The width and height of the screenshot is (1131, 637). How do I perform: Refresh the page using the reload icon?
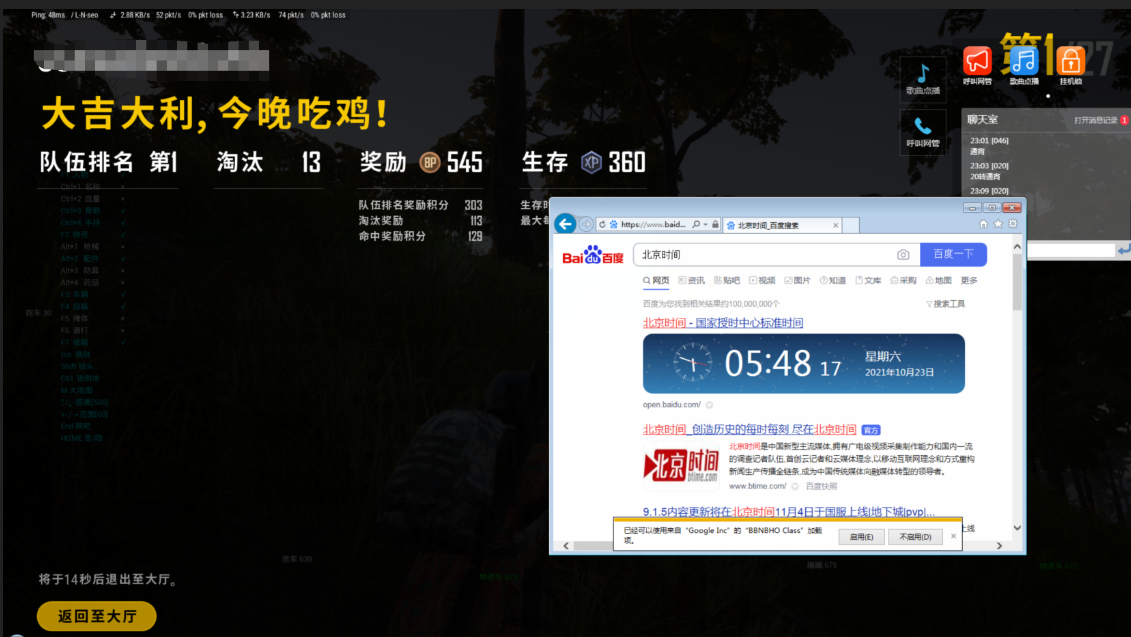[602, 225]
